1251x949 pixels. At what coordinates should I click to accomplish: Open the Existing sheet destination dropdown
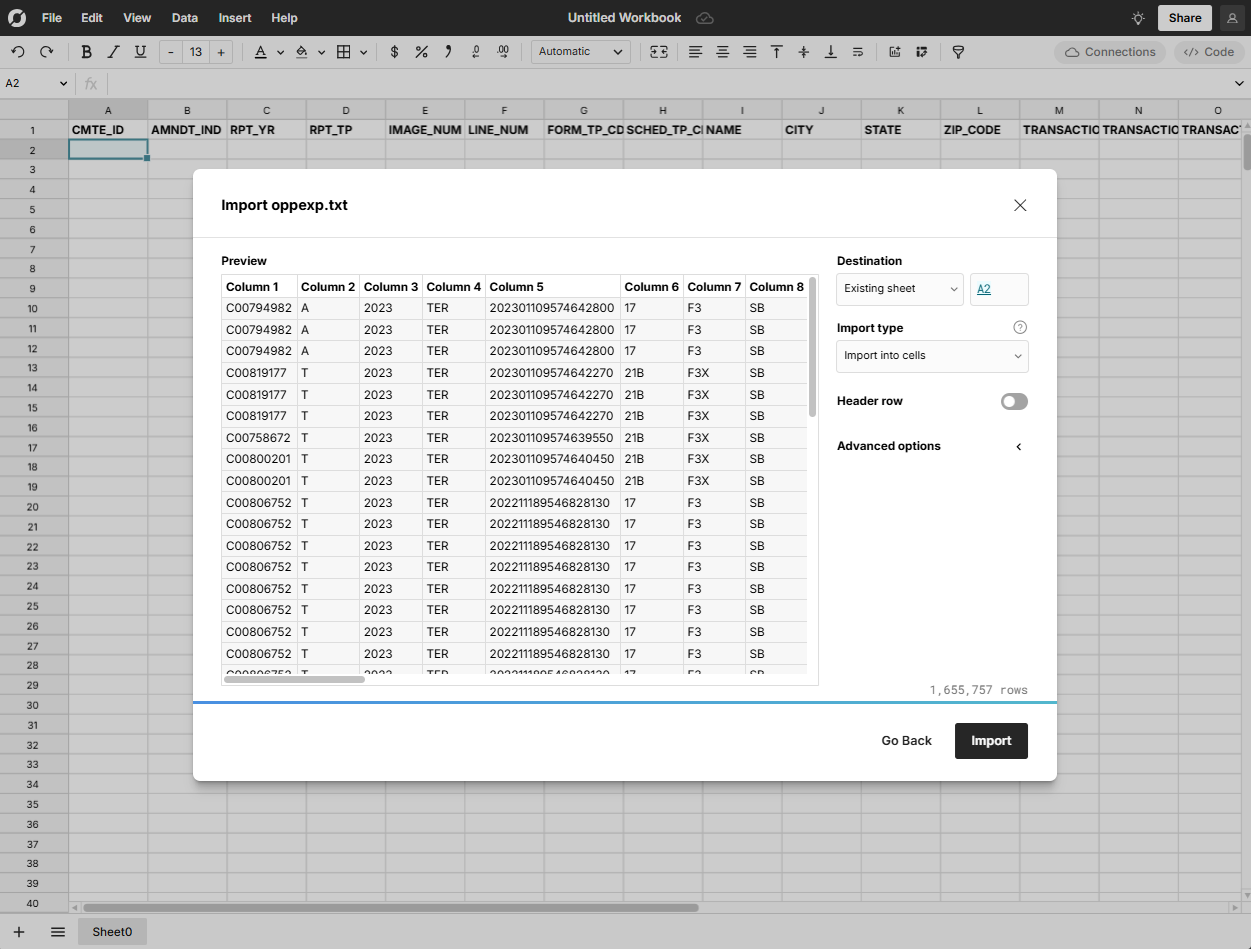(x=899, y=289)
